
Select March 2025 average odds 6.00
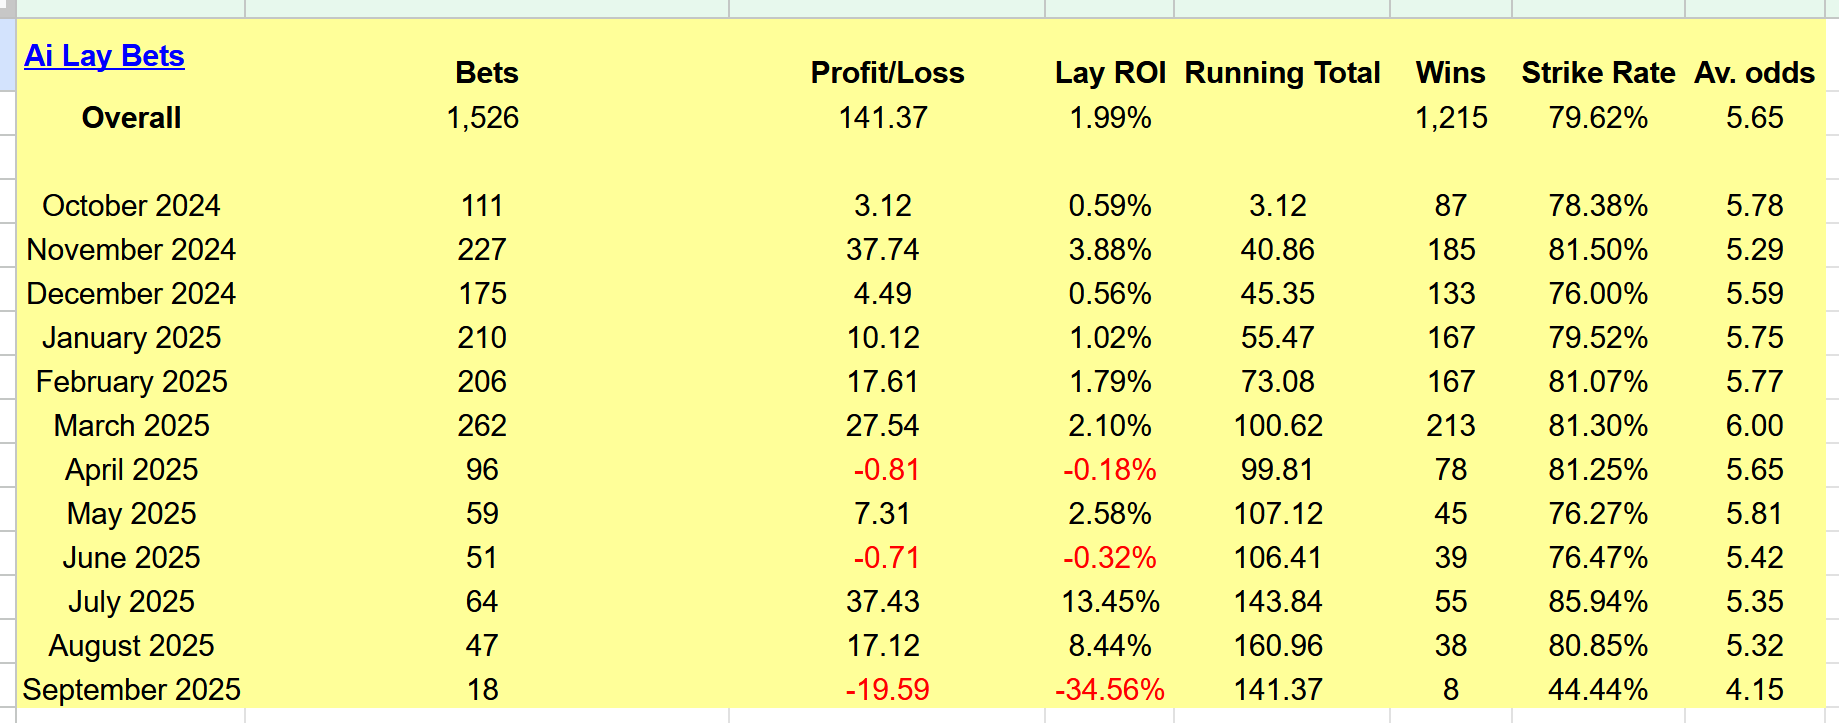[1754, 426]
